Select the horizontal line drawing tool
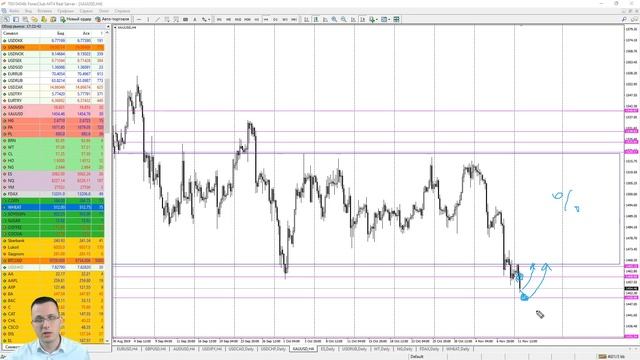Viewport: 640px width, 360px height. point(139,19)
